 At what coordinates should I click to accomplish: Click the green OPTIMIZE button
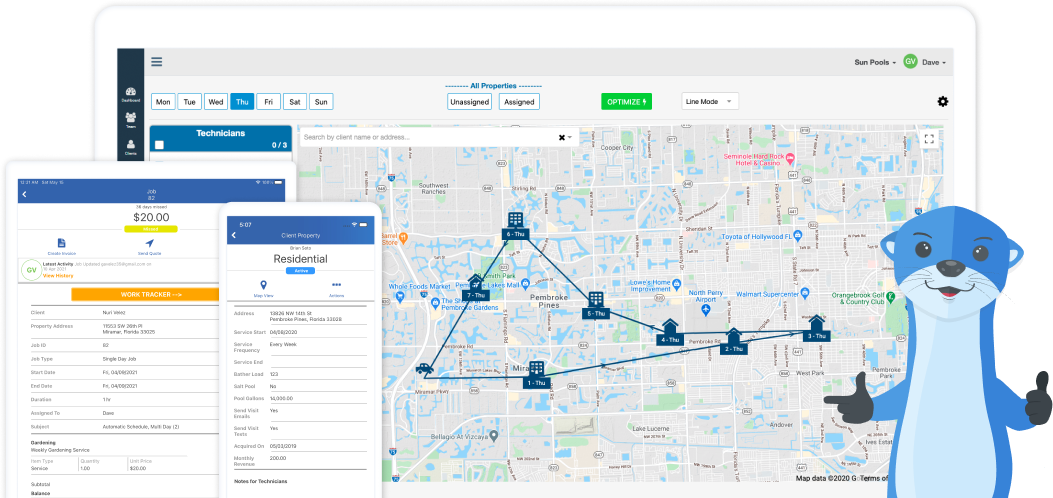click(x=626, y=101)
